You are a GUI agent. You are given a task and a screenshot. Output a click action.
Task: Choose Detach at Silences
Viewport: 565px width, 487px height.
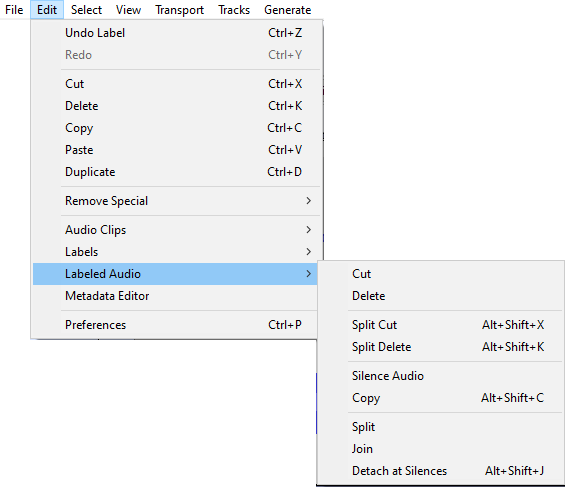pyautogui.click(x=441, y=471)
